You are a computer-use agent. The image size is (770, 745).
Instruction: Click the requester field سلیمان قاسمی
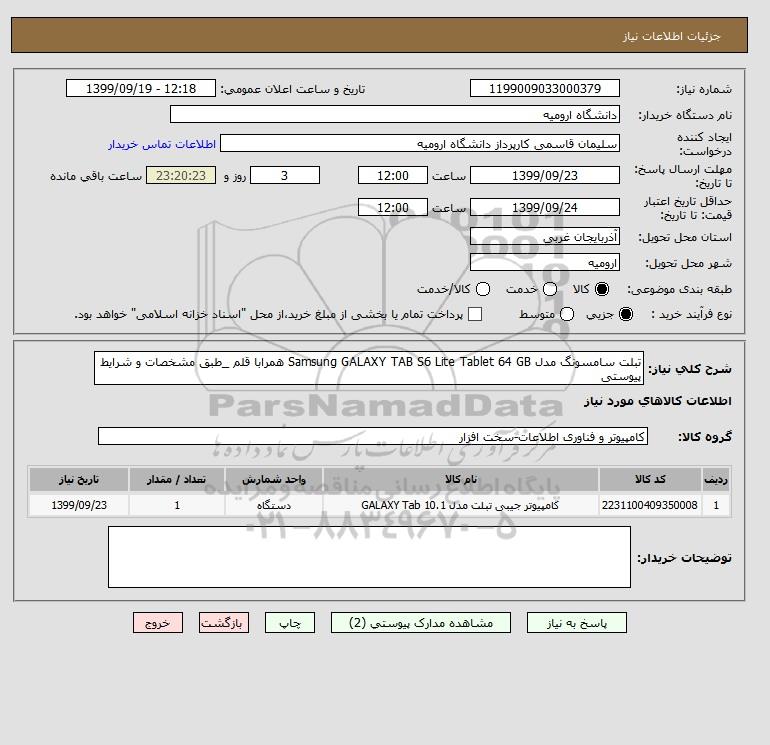coord(420,144)
